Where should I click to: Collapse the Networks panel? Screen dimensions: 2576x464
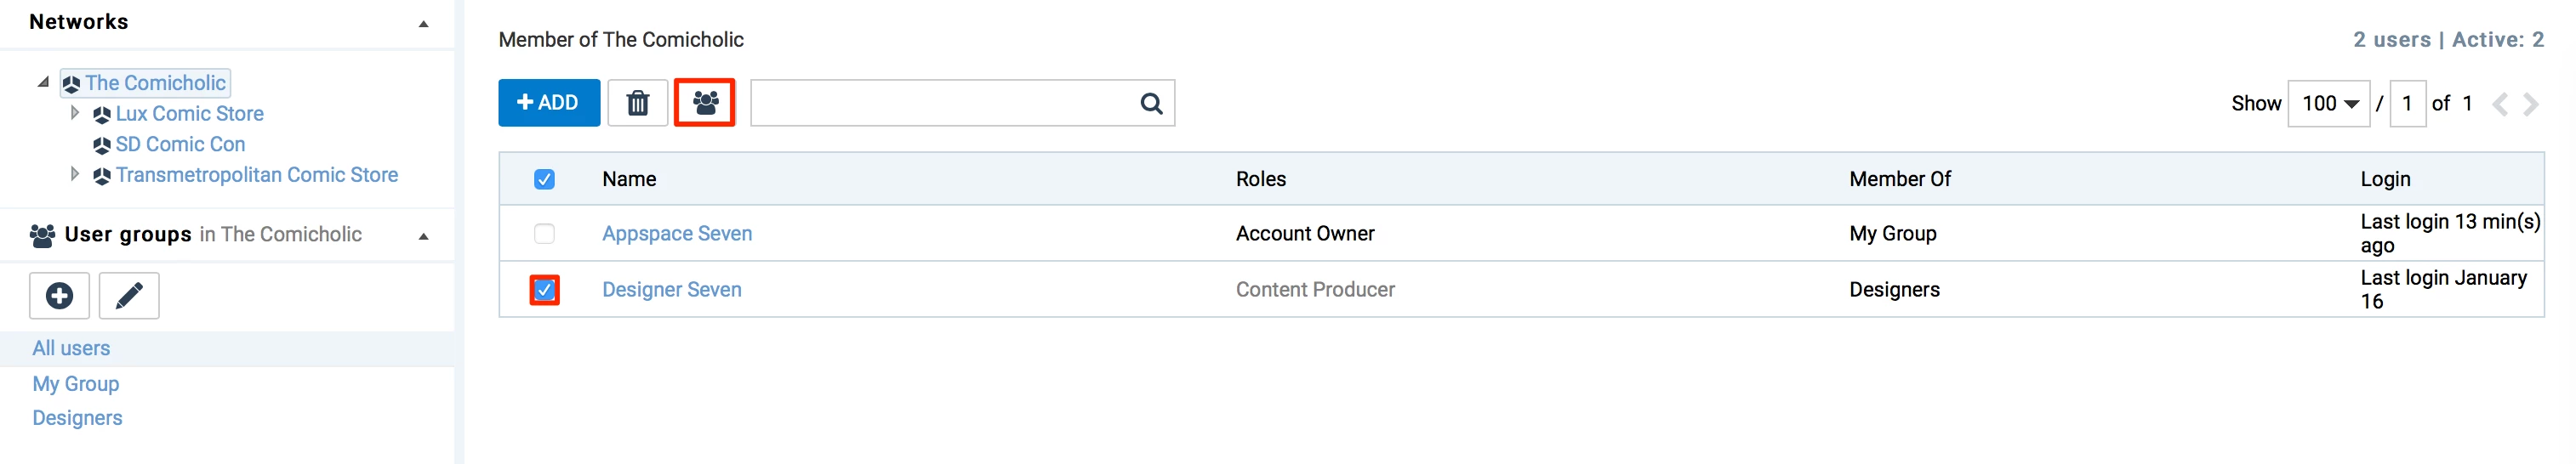point(424,23)
